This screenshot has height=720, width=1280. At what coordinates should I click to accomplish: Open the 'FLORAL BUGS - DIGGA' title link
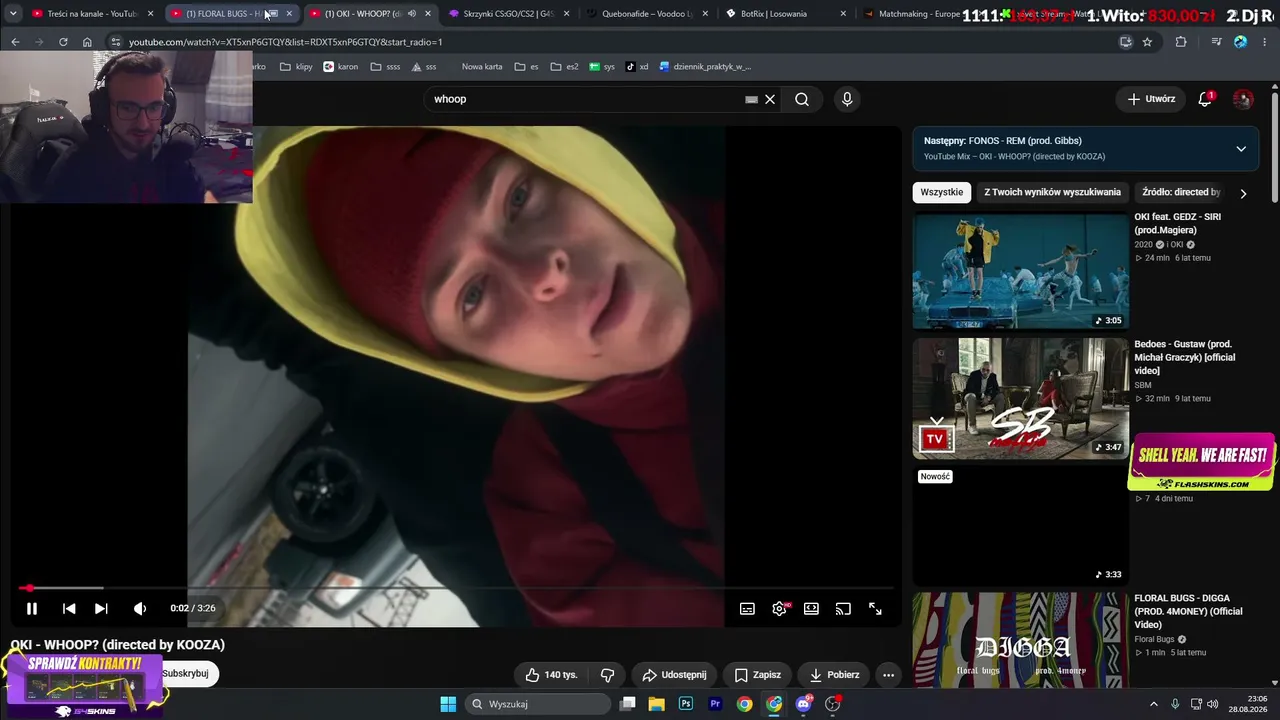click(1188, 611)
